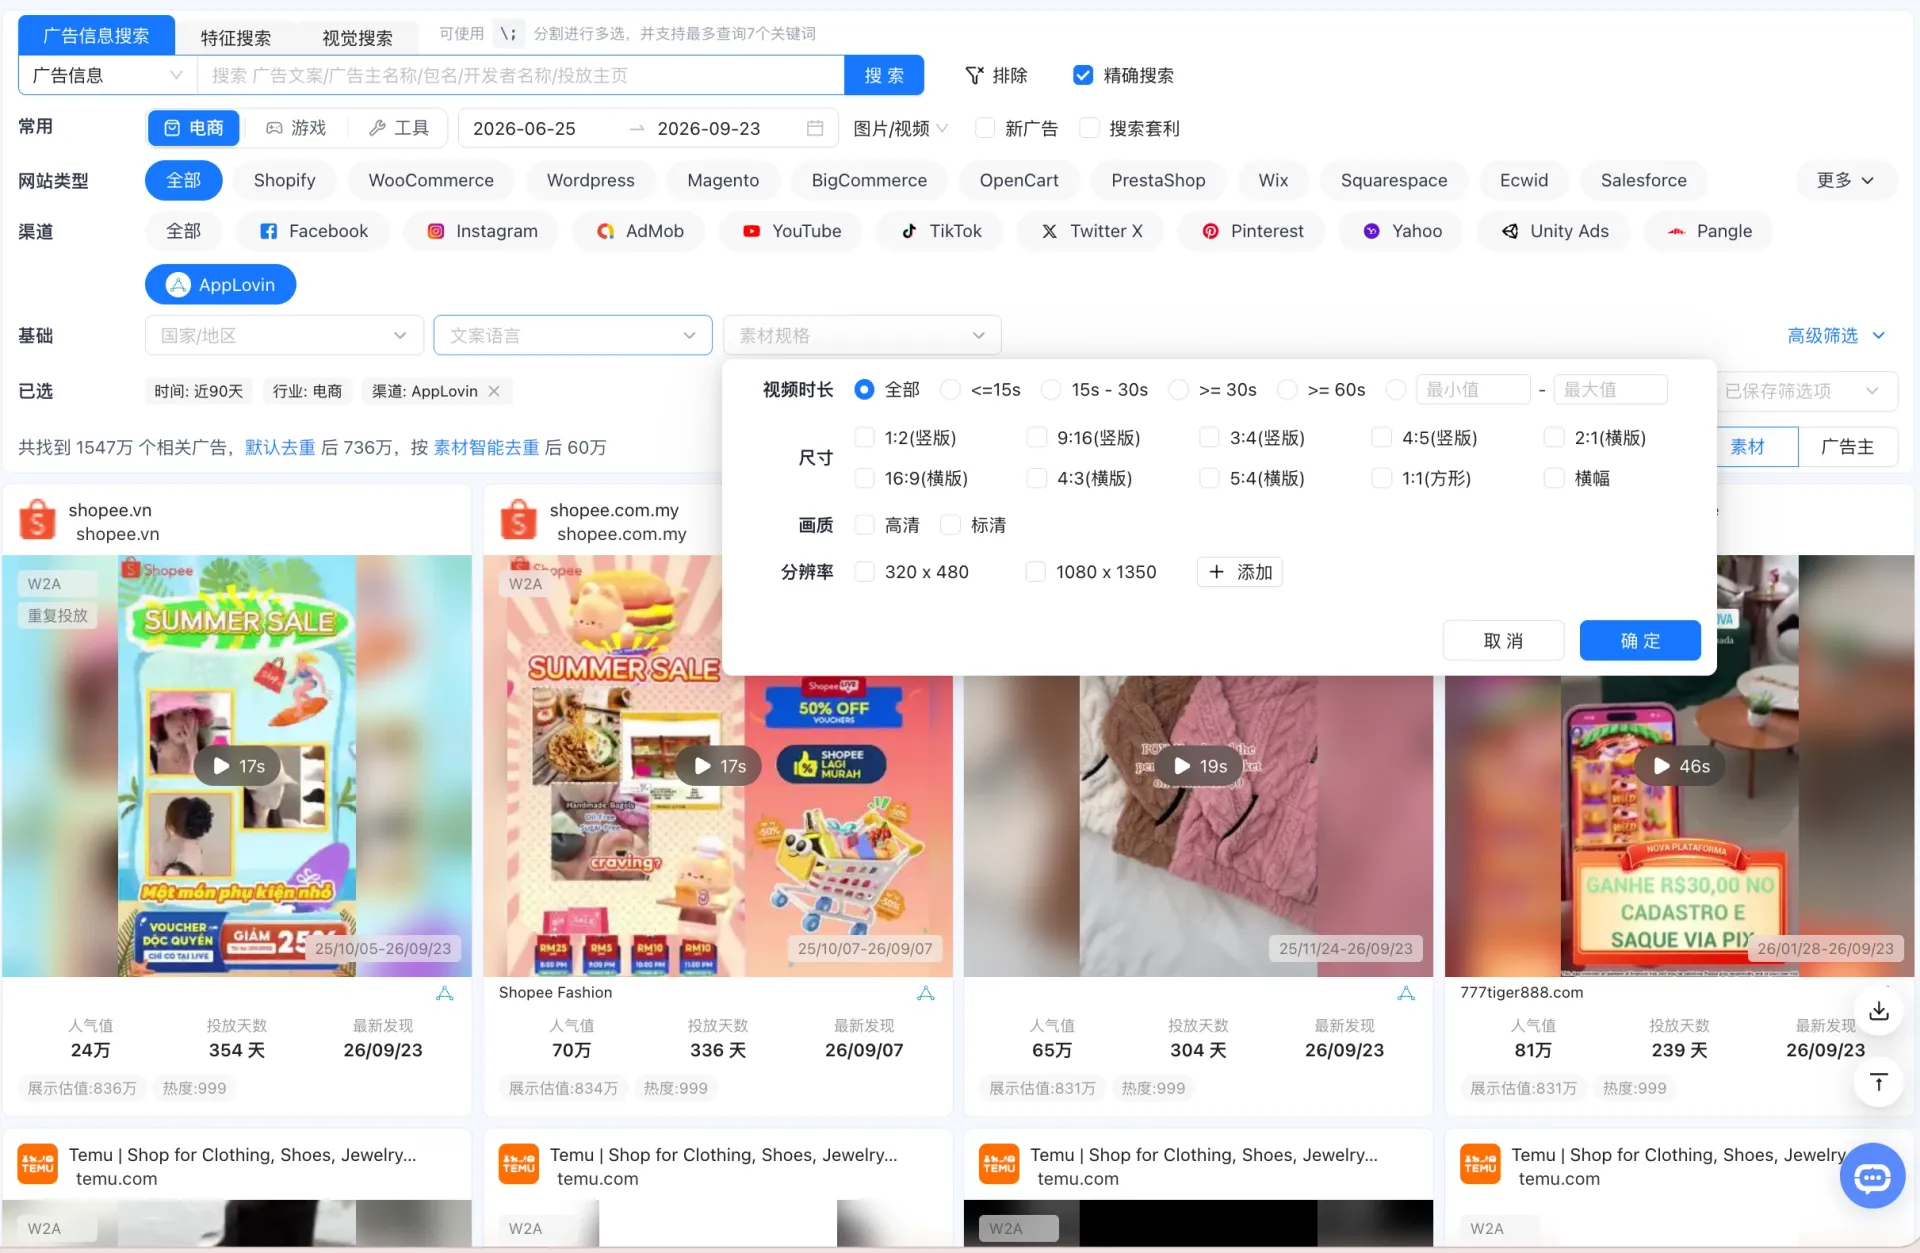This screenshot has width=1920, height=1253.
Task: Select the Twitter X channel
Action: pyautogui.click(x=1091, y=231)
